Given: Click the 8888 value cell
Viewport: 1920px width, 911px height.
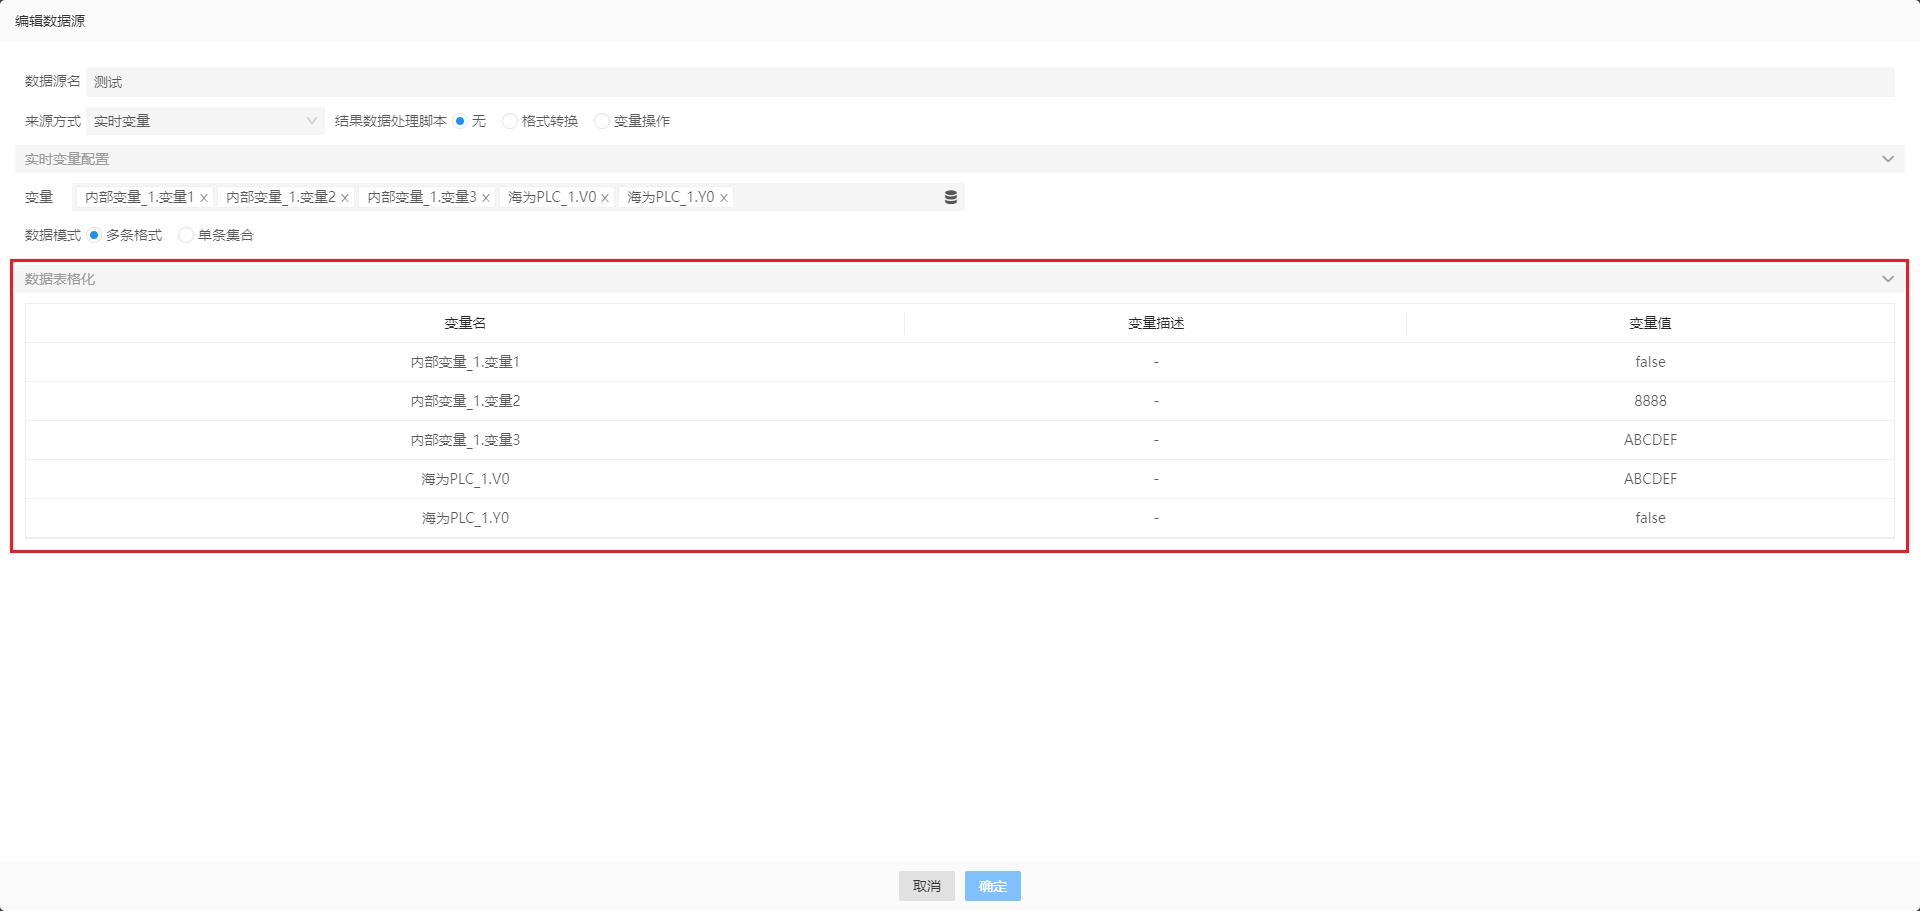Looking at the screenshot, I should point(1650,401).
